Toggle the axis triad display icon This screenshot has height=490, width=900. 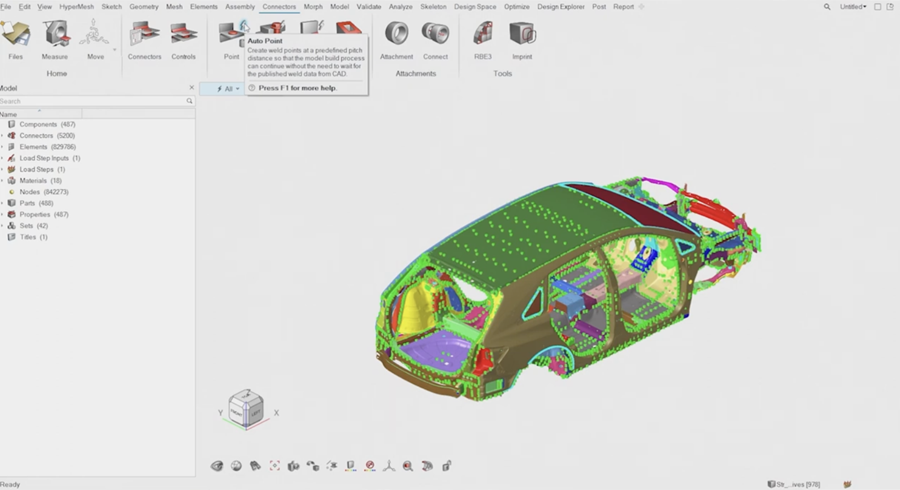pos(389,466)
